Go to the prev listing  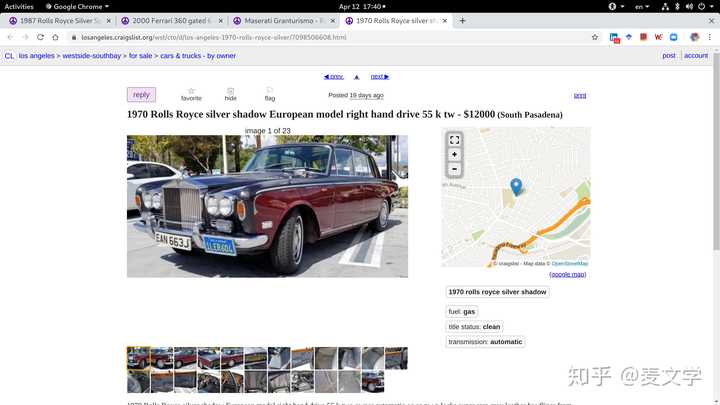[x=333, y=77]
